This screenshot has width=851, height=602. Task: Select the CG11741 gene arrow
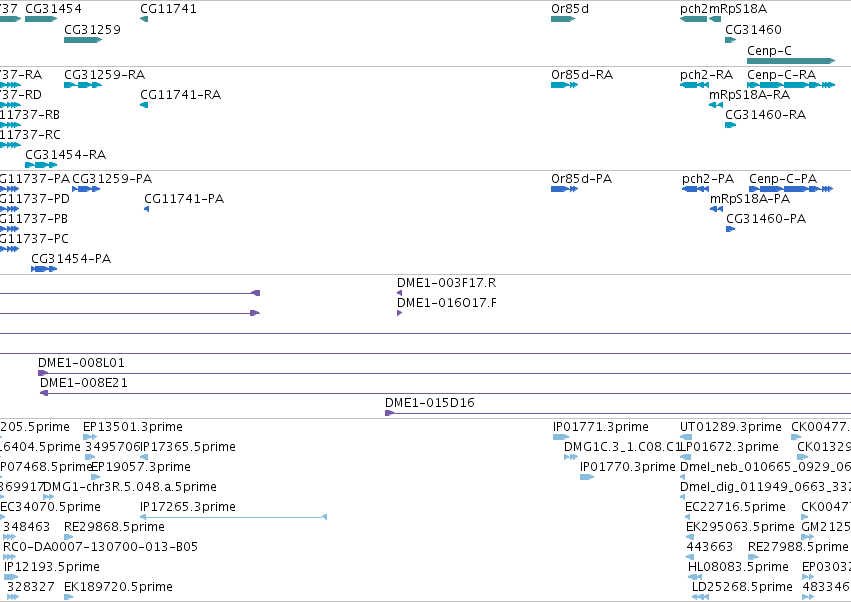pos(144,19)
